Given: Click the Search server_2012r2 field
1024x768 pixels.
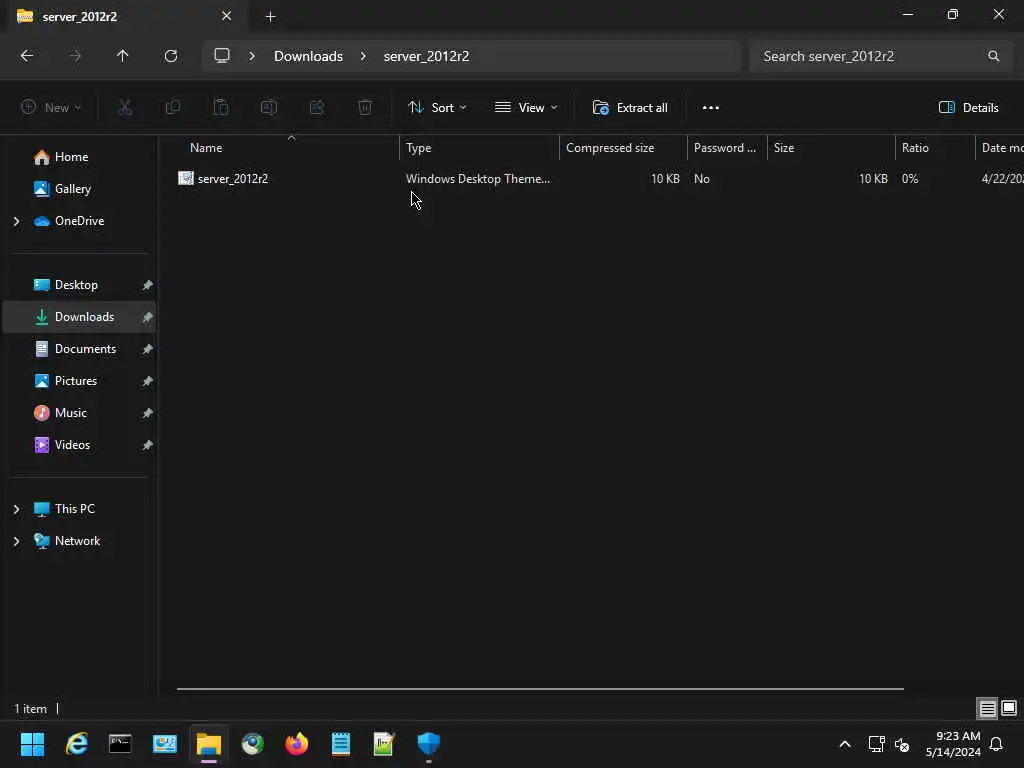Looking at the screenshot, I should click(879, 56).
